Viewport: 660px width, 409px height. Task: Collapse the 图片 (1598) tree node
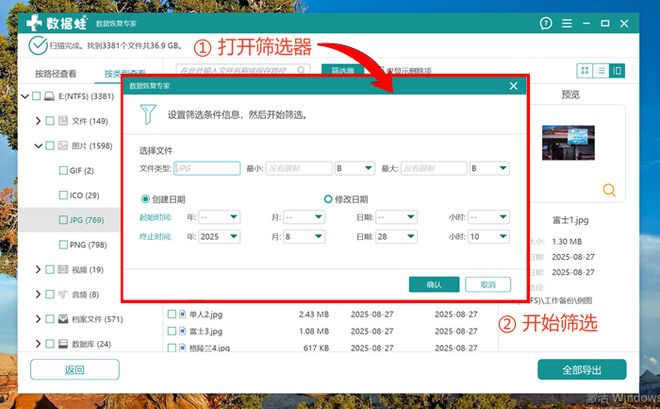(x=38, y=145)
